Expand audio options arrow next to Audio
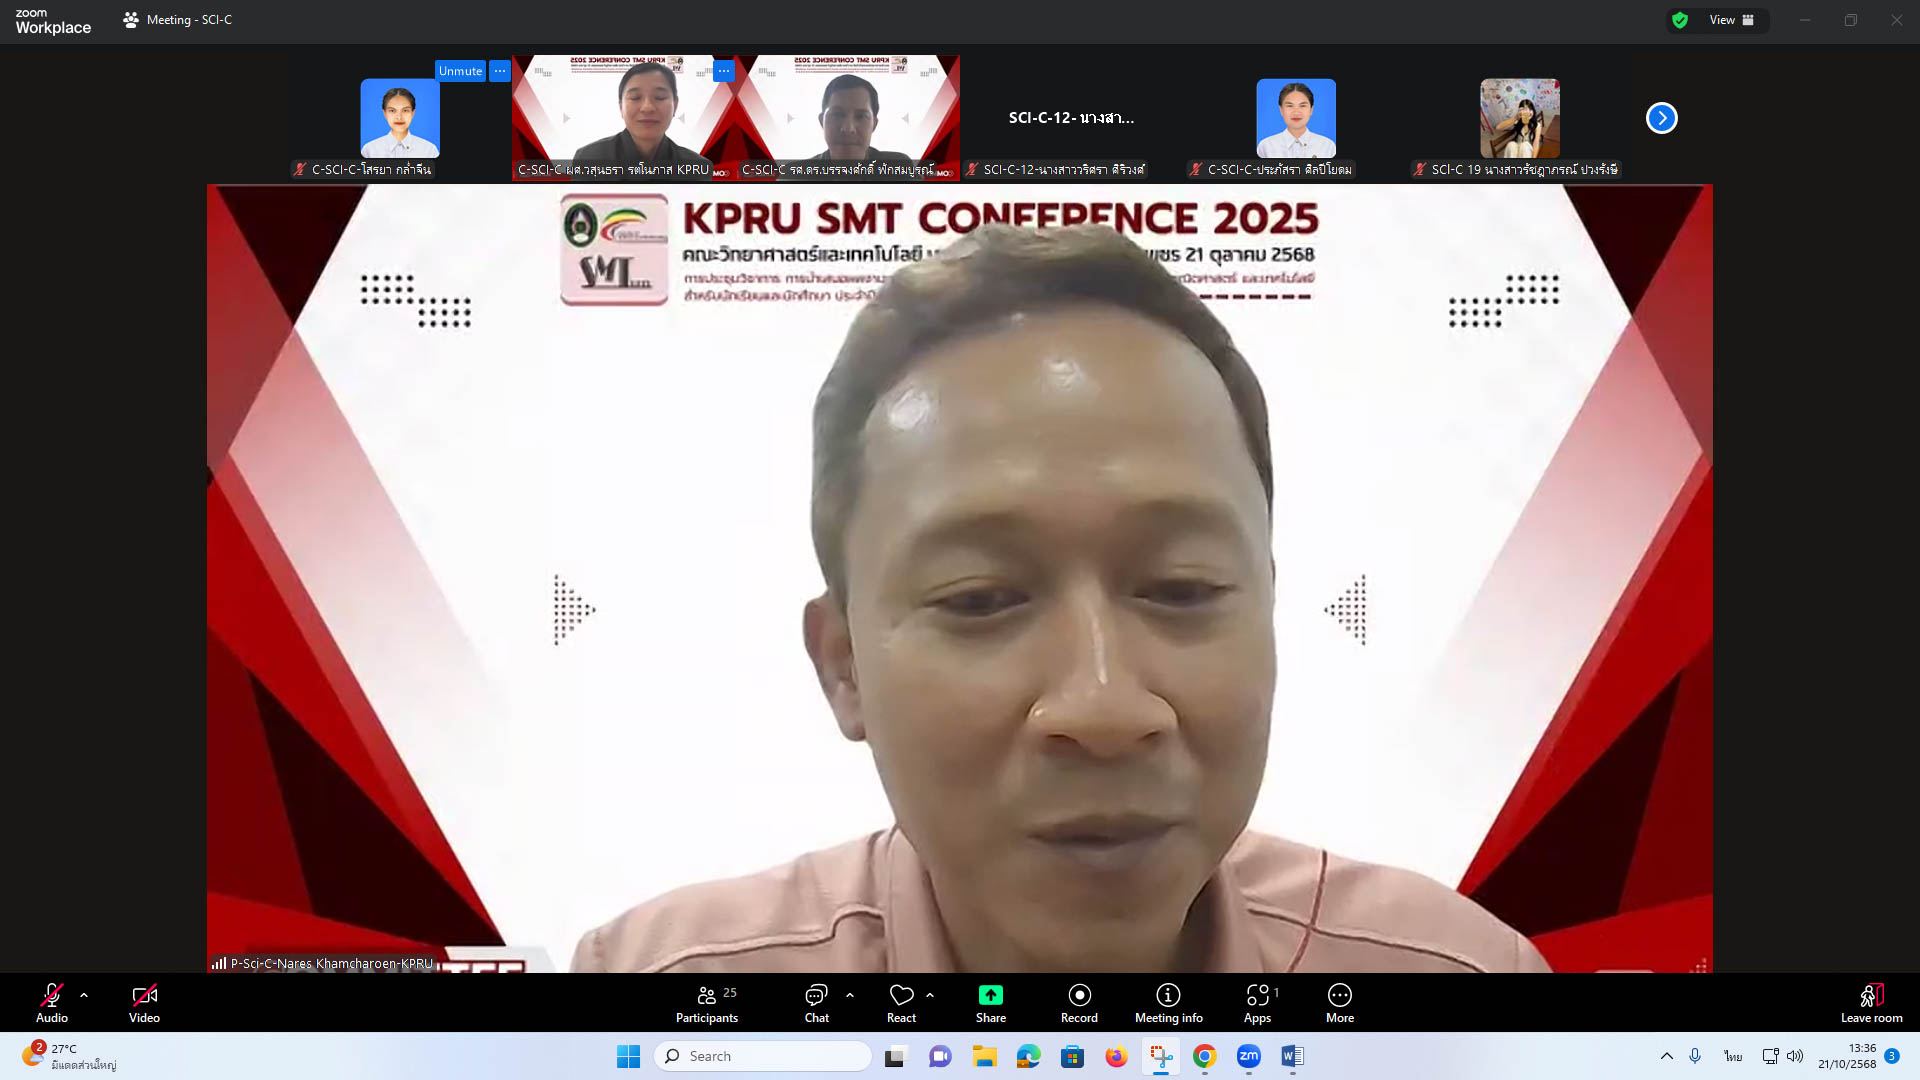This screenshot has width=1920, height=1080. tap(84, 995)
